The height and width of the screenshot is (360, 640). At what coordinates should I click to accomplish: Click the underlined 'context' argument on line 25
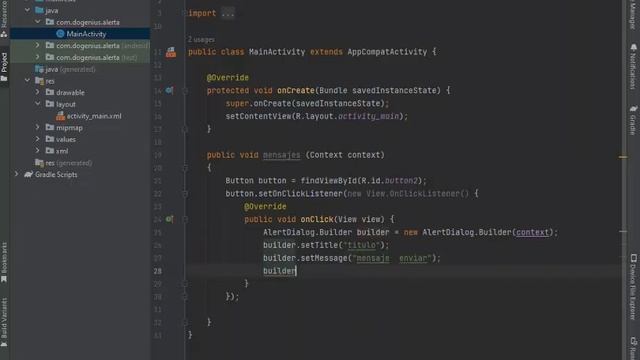click(x=532, y=232)
